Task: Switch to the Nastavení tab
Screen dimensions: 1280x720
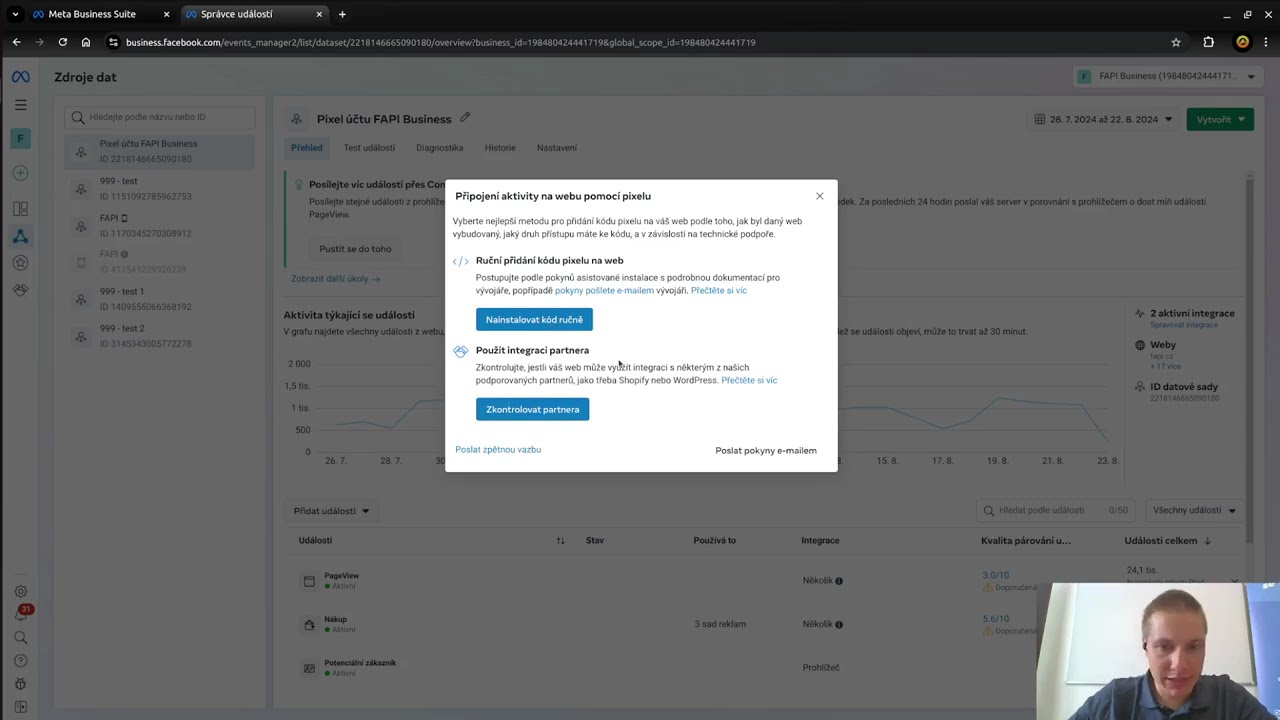Action: coord(557,148)
